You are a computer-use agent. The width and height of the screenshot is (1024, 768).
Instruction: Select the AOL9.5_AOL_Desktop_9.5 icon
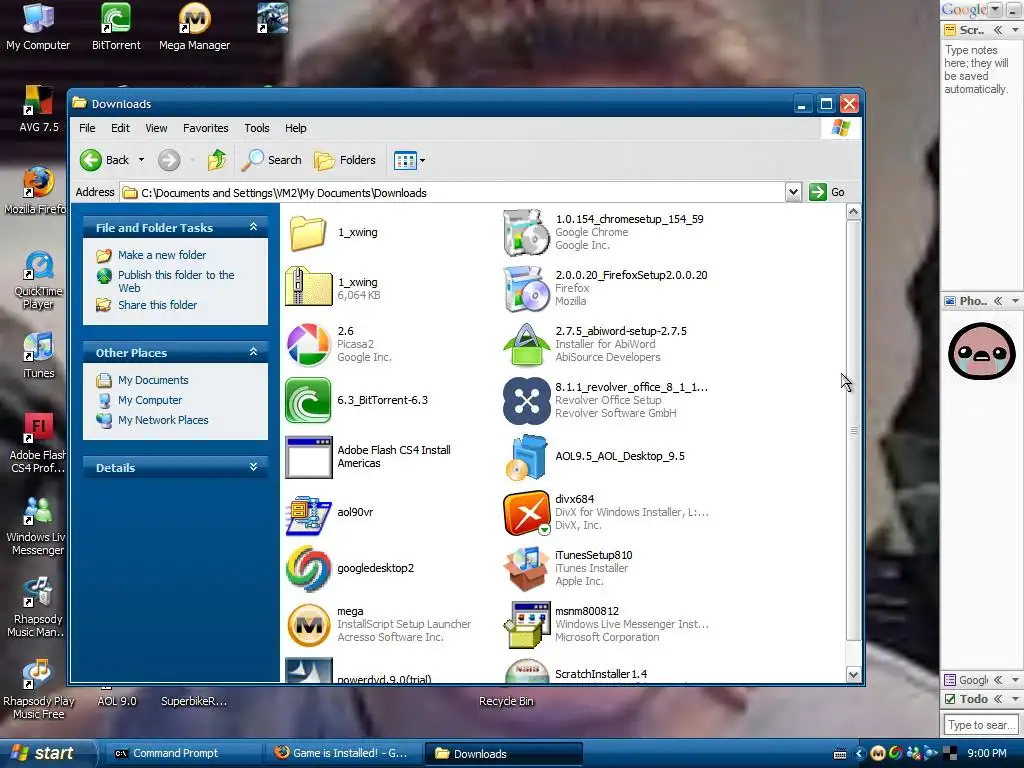click(526, 457)
